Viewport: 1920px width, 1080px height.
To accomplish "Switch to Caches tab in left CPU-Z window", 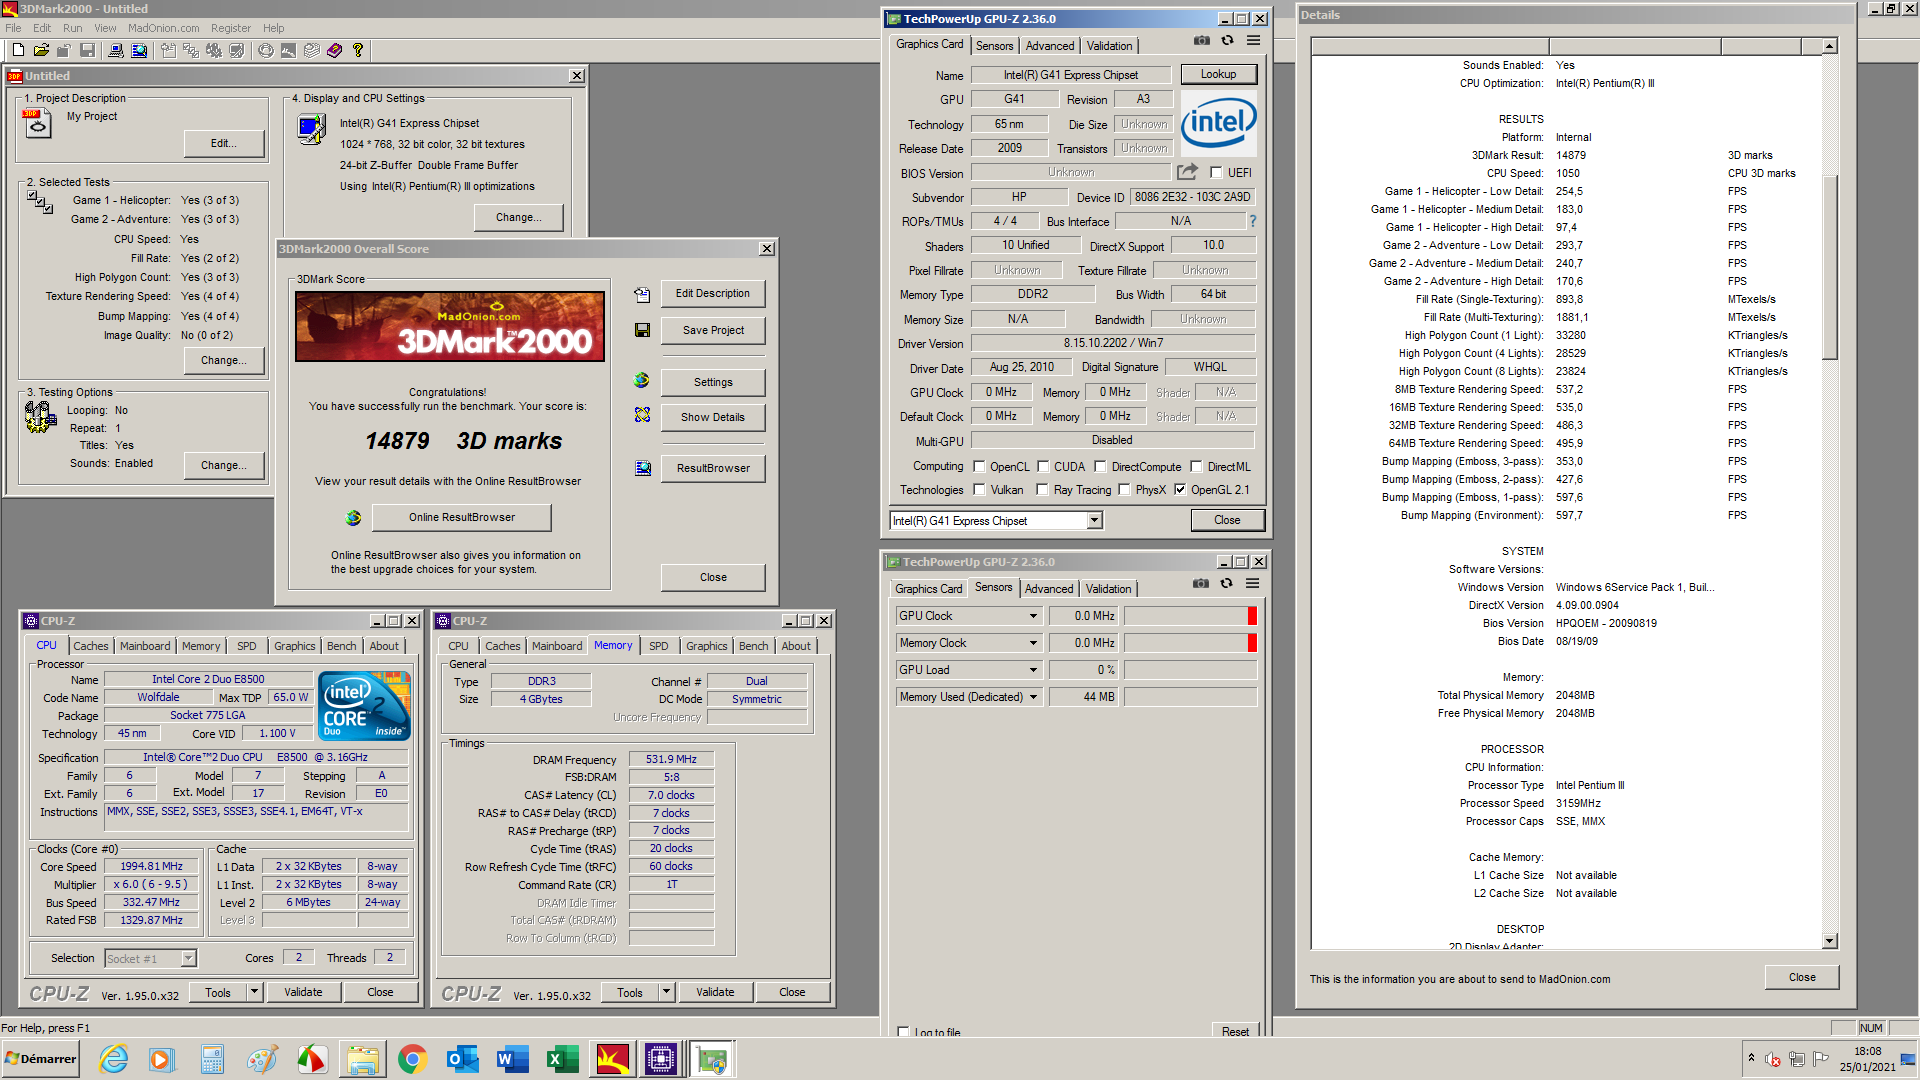I will [91, 646].
